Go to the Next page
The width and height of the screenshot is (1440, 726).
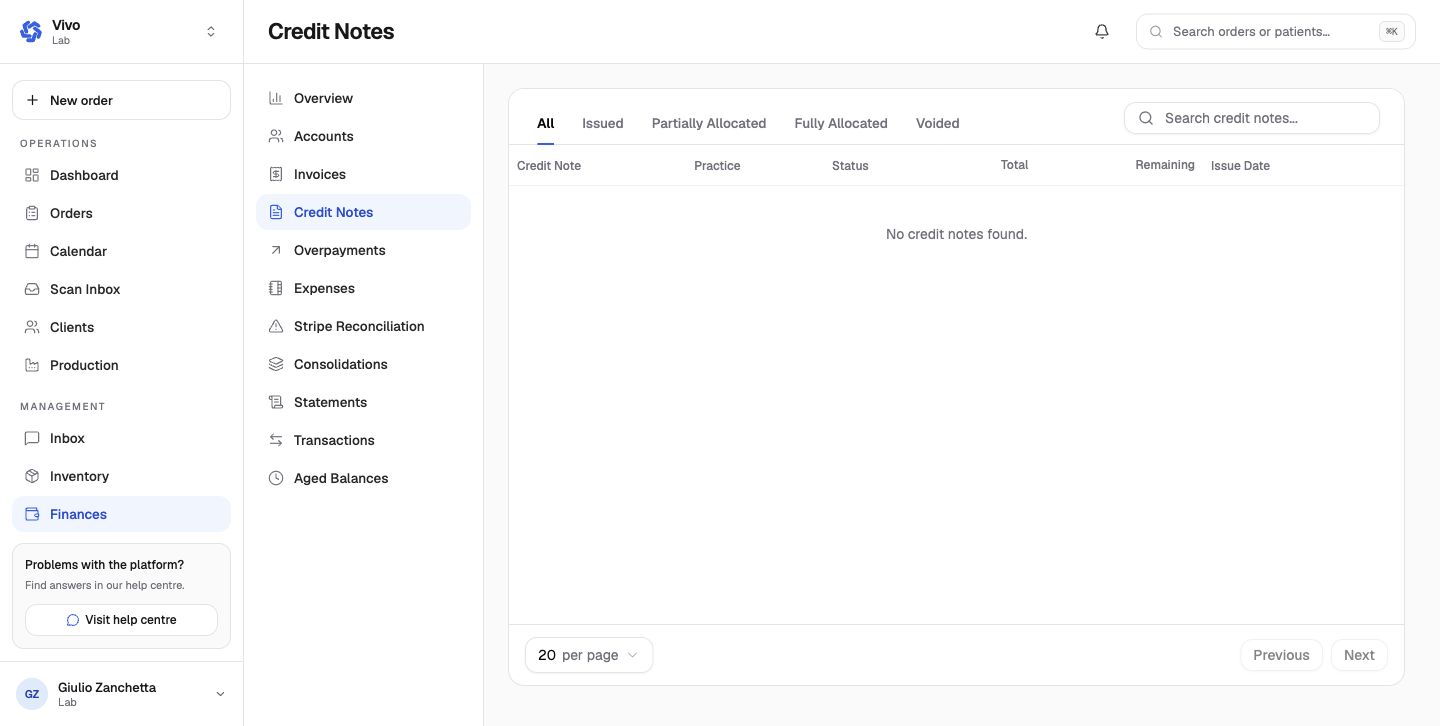point(1359,655)
